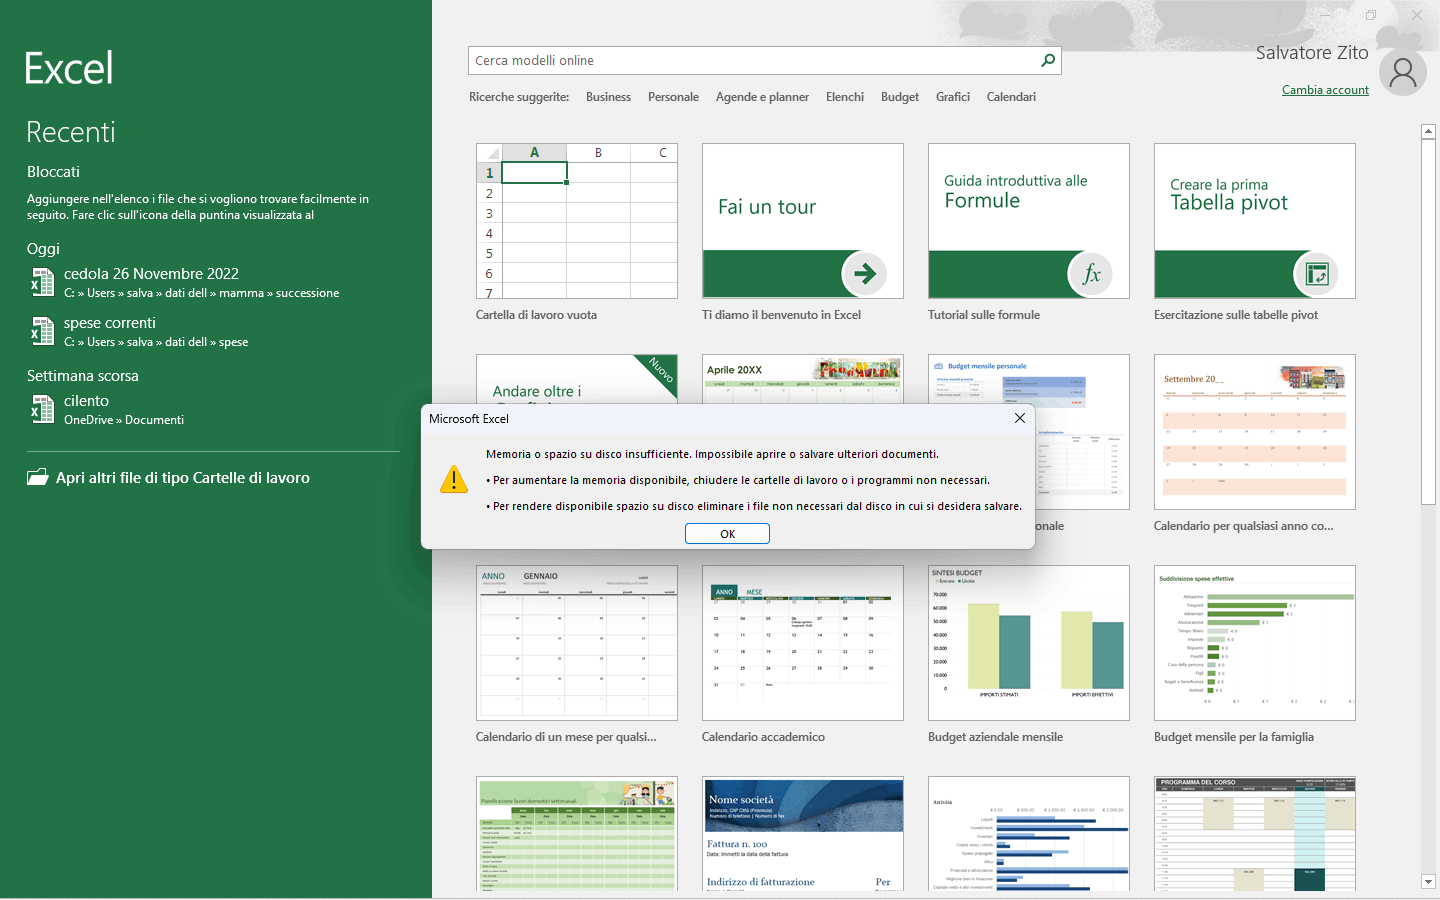Click the Excel file icon beside spese correnti
The width and height of the screenshot is (1440, 900).
(42, 331)
